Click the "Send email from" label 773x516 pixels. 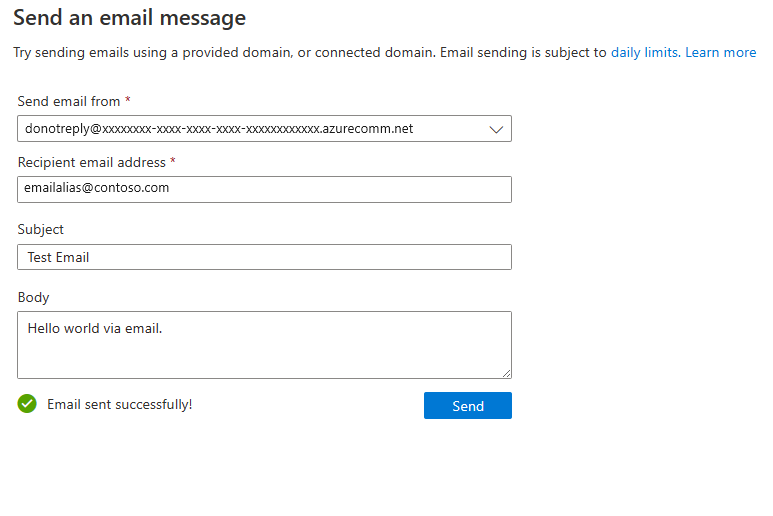tap(69, 101)
